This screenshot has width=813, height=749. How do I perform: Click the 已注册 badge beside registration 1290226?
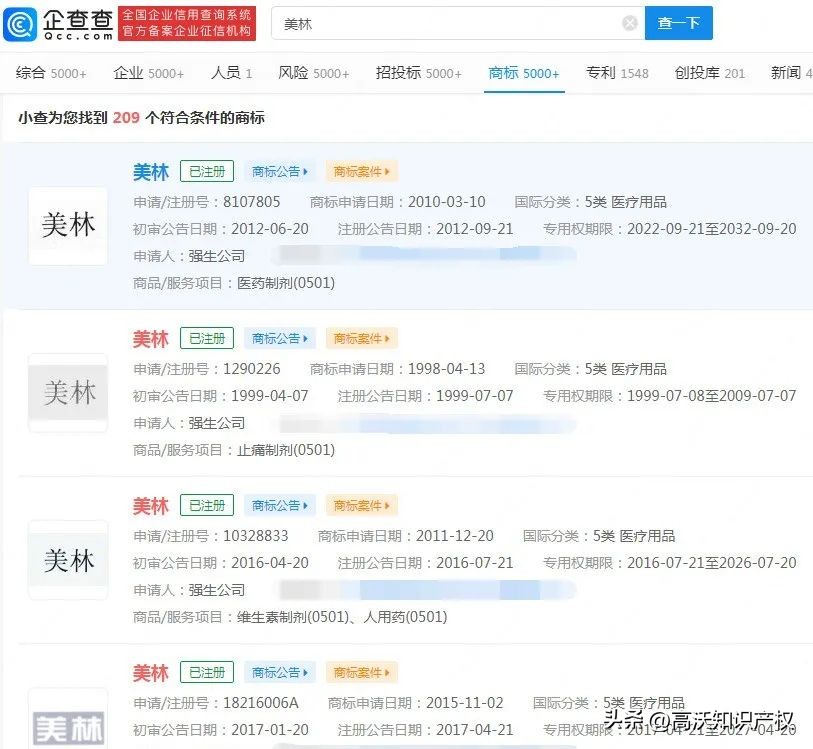pos(206,338)
